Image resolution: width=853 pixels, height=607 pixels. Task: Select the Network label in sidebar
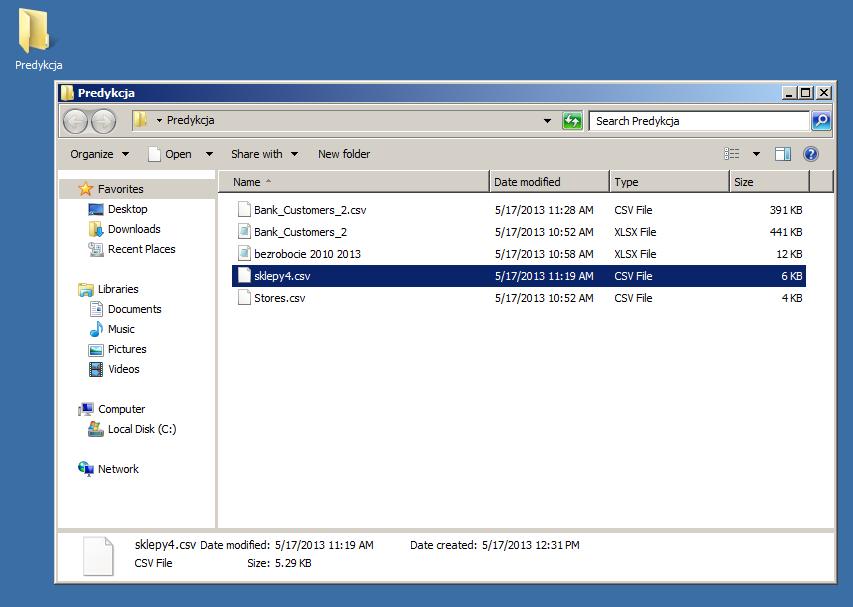[x=118, y=469]
